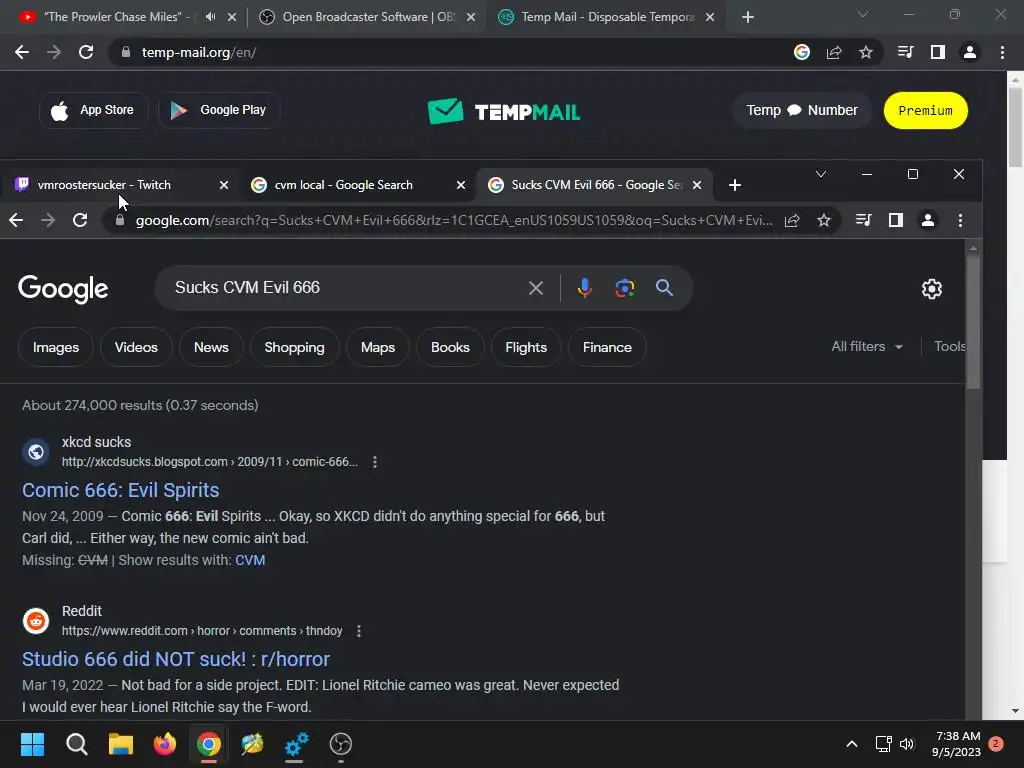This screenshot has height=768, width=1024.
Task: Filter results by Maps
Action: tap(378, 347)
